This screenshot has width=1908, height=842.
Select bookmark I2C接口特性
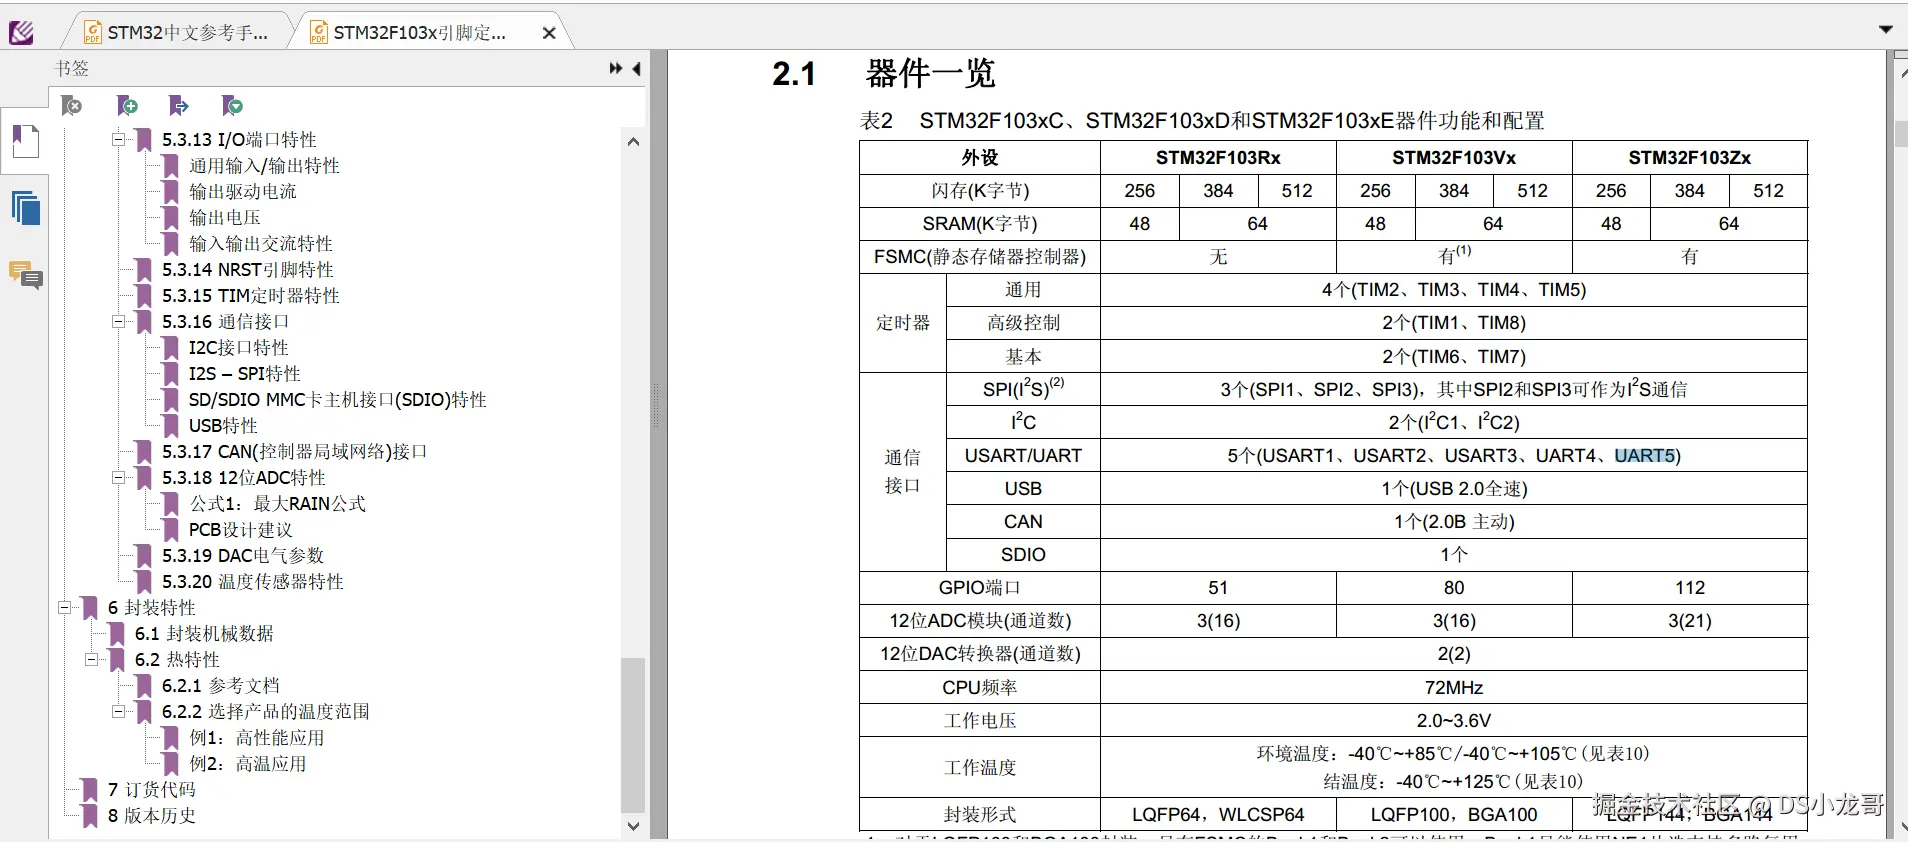click(239, 348)
